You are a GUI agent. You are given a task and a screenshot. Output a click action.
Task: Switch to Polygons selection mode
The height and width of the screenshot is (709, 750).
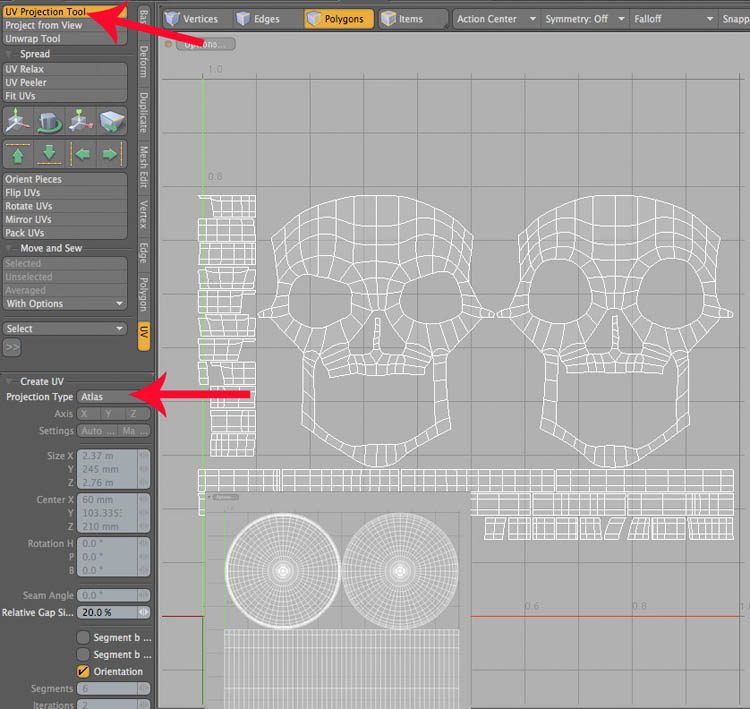pyautogui.click(x=339, y=19)
